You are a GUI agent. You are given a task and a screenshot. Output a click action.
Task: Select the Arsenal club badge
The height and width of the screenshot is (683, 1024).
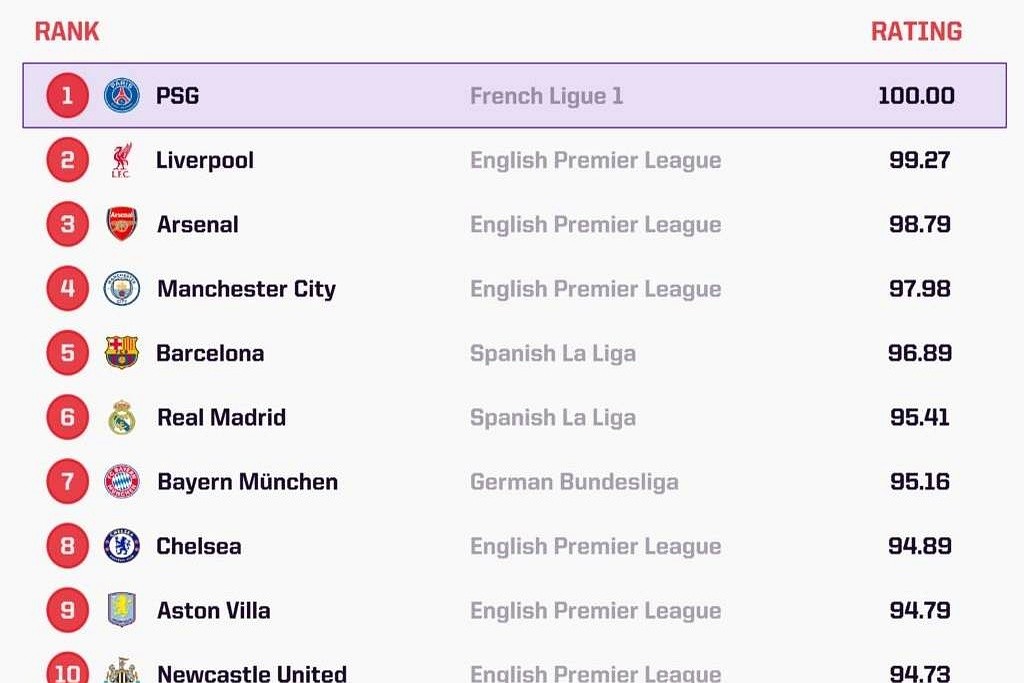pyautogui.click(x=122, y=224)
